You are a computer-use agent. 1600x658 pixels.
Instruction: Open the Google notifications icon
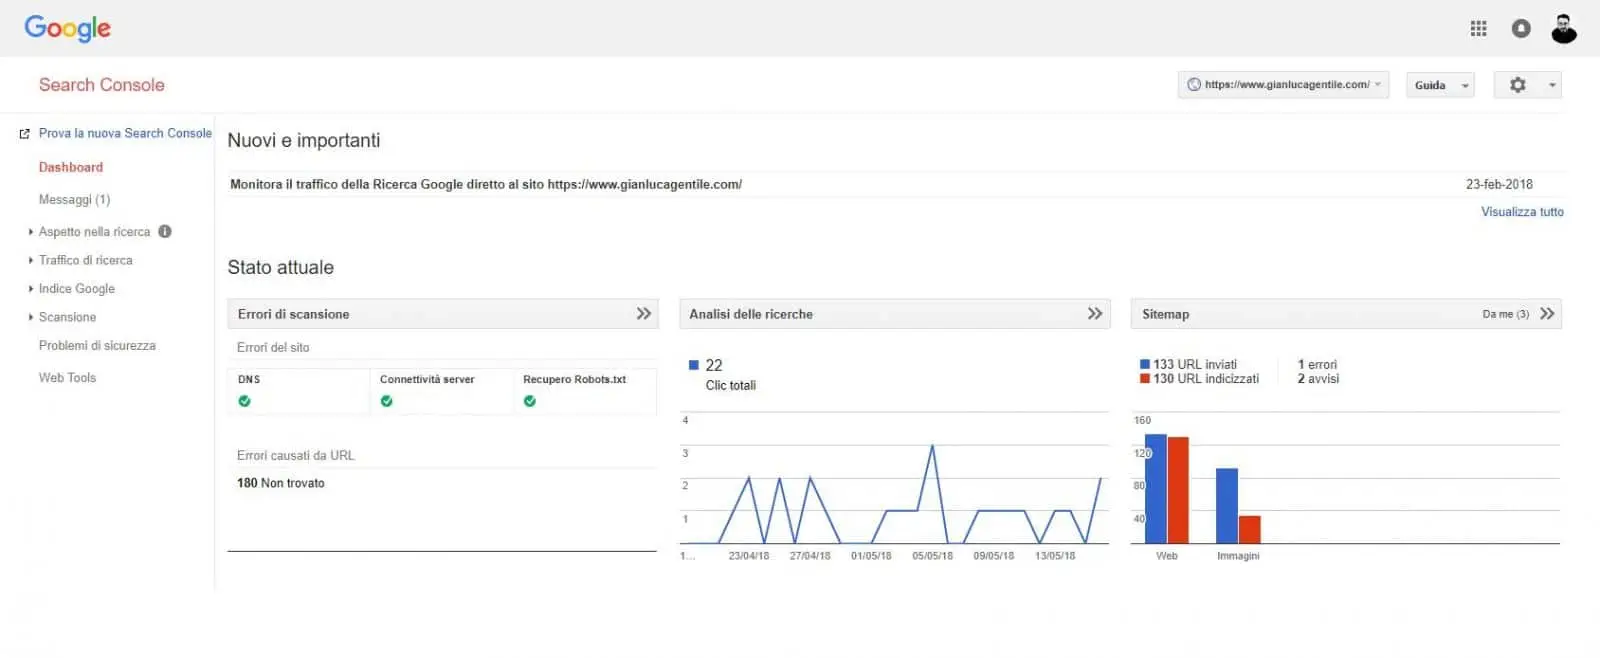tap(1521, 29)
